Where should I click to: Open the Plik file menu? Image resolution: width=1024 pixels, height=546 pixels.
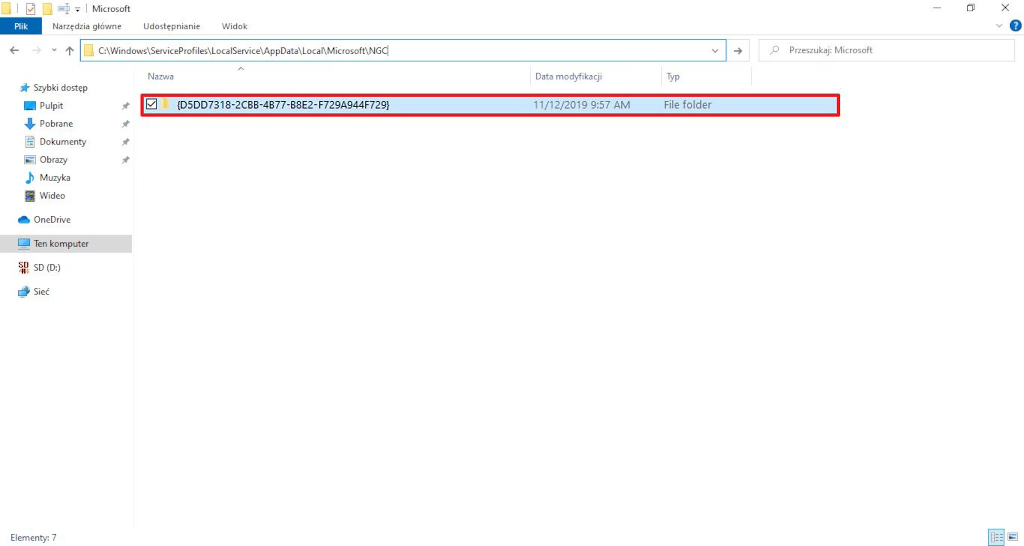coord(21,26)
